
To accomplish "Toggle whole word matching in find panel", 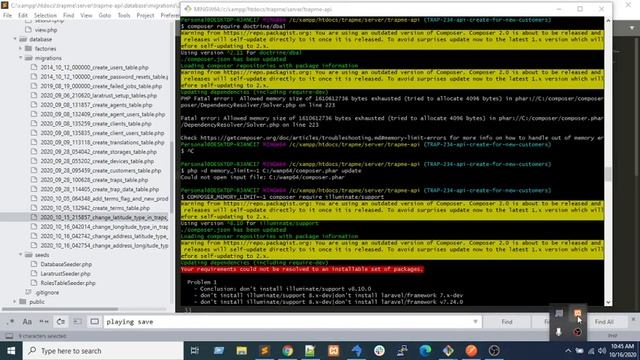I will 44,322.
